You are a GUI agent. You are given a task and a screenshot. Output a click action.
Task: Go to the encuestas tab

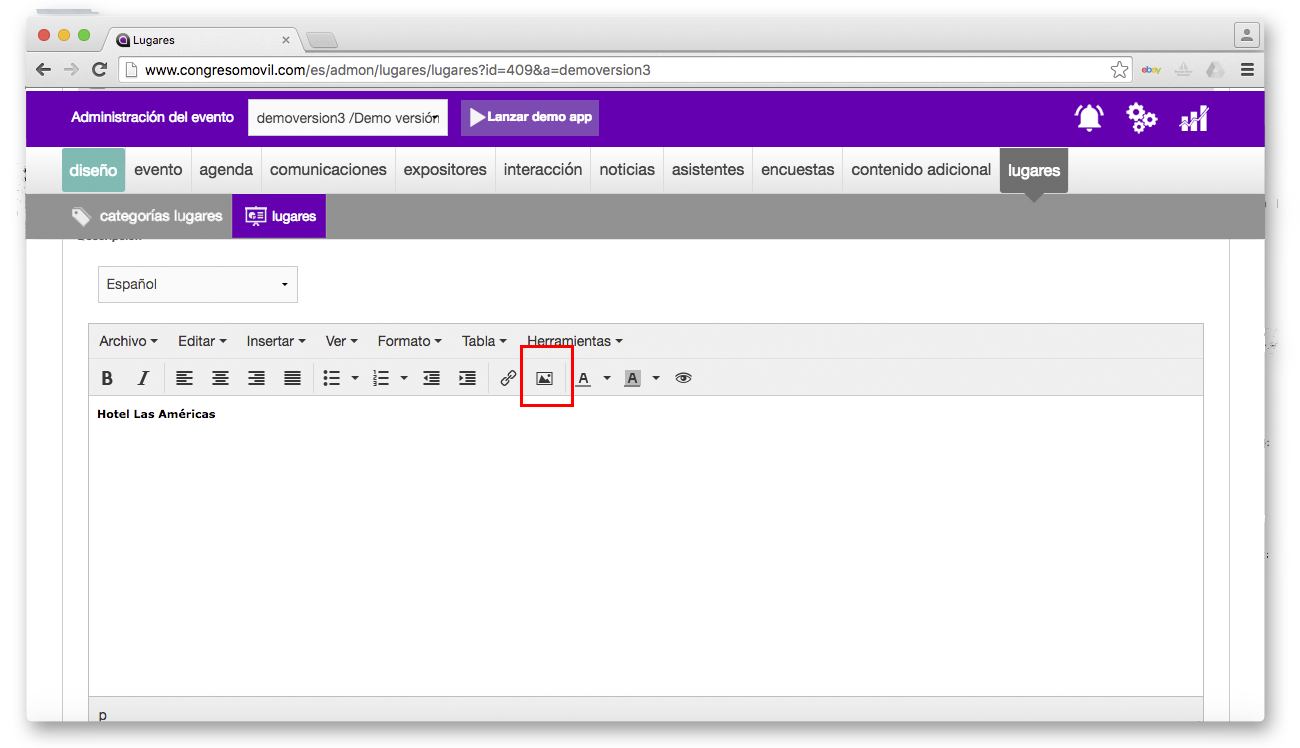point(797,170)
